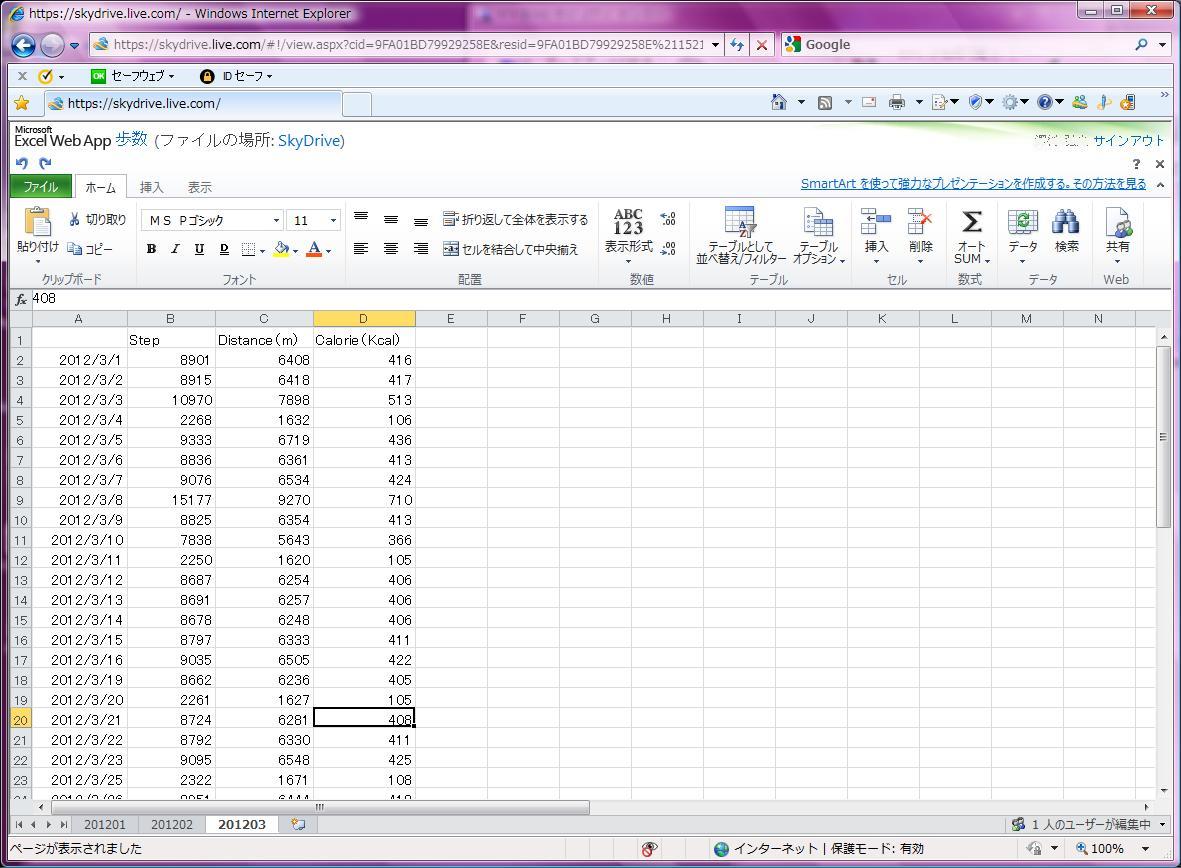Image resolution: width=1181 pixels, height=868 pixels.
Task: Click the AutoSum sigma icon
Action: 970,221
